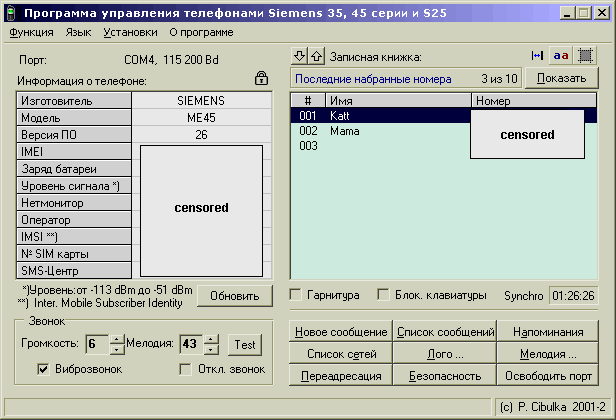Click the padlock icon by phone info
This screenshot has height=420, width=616.
261,78
